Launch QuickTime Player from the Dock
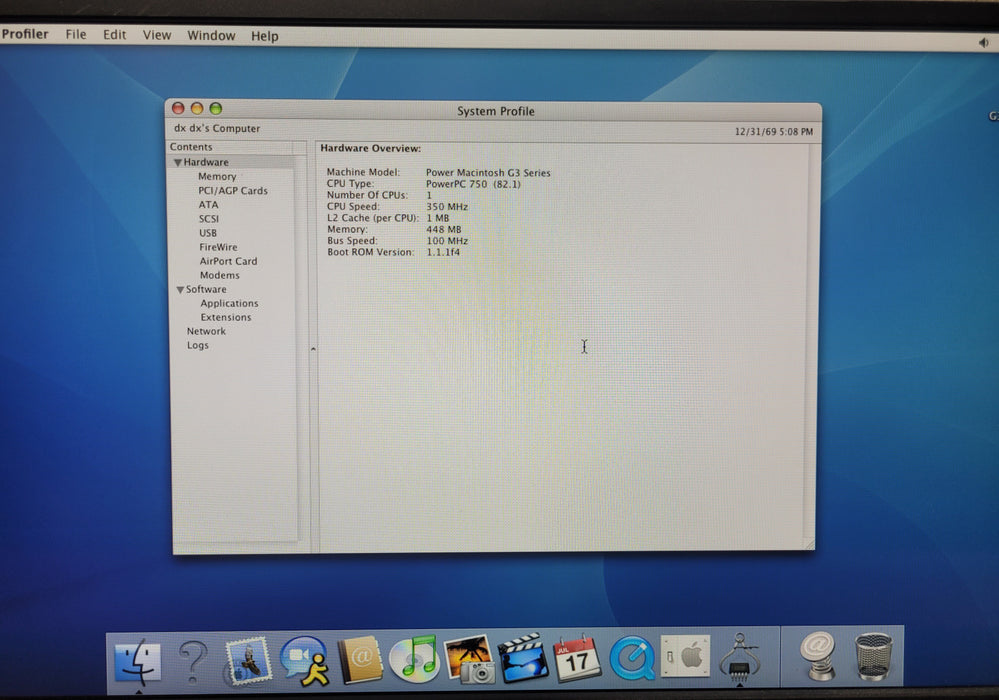This screenshot has height=700, width=999. [632, 659]
